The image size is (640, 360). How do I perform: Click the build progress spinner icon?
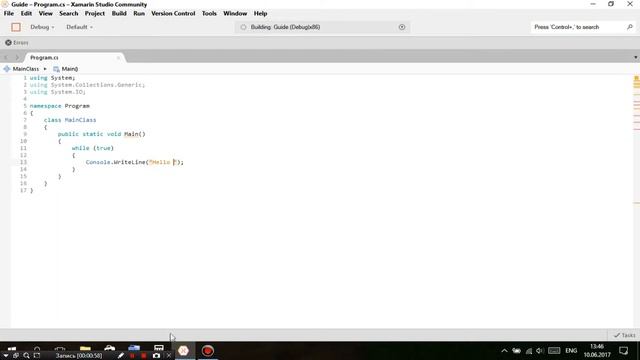tap(243, 27)
